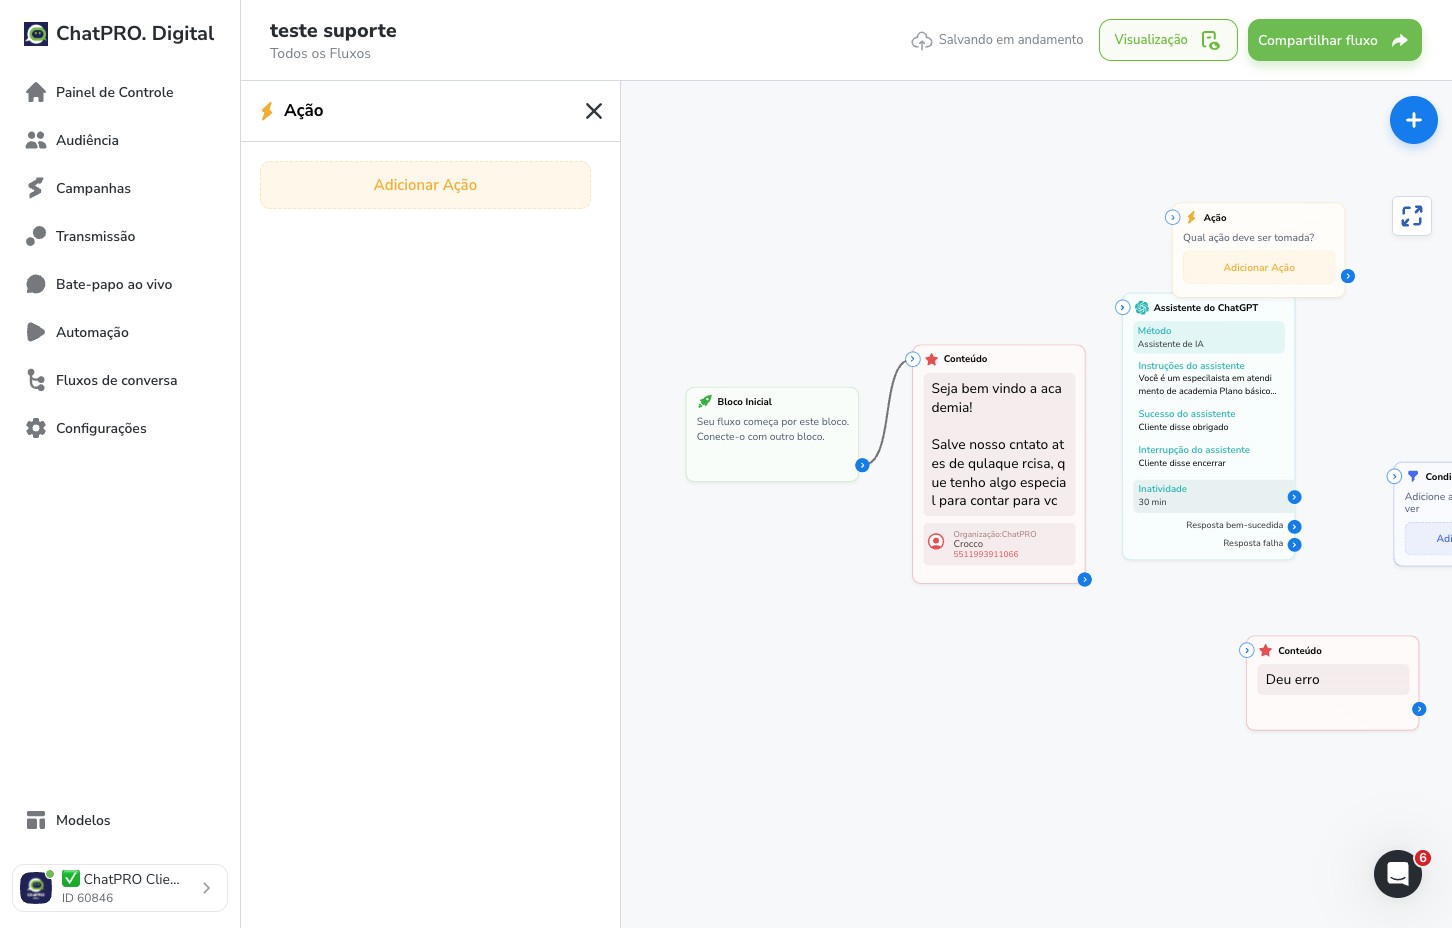
Task: Click the Bloco Inicial output connector dot
Action: [x=862, y=465]
